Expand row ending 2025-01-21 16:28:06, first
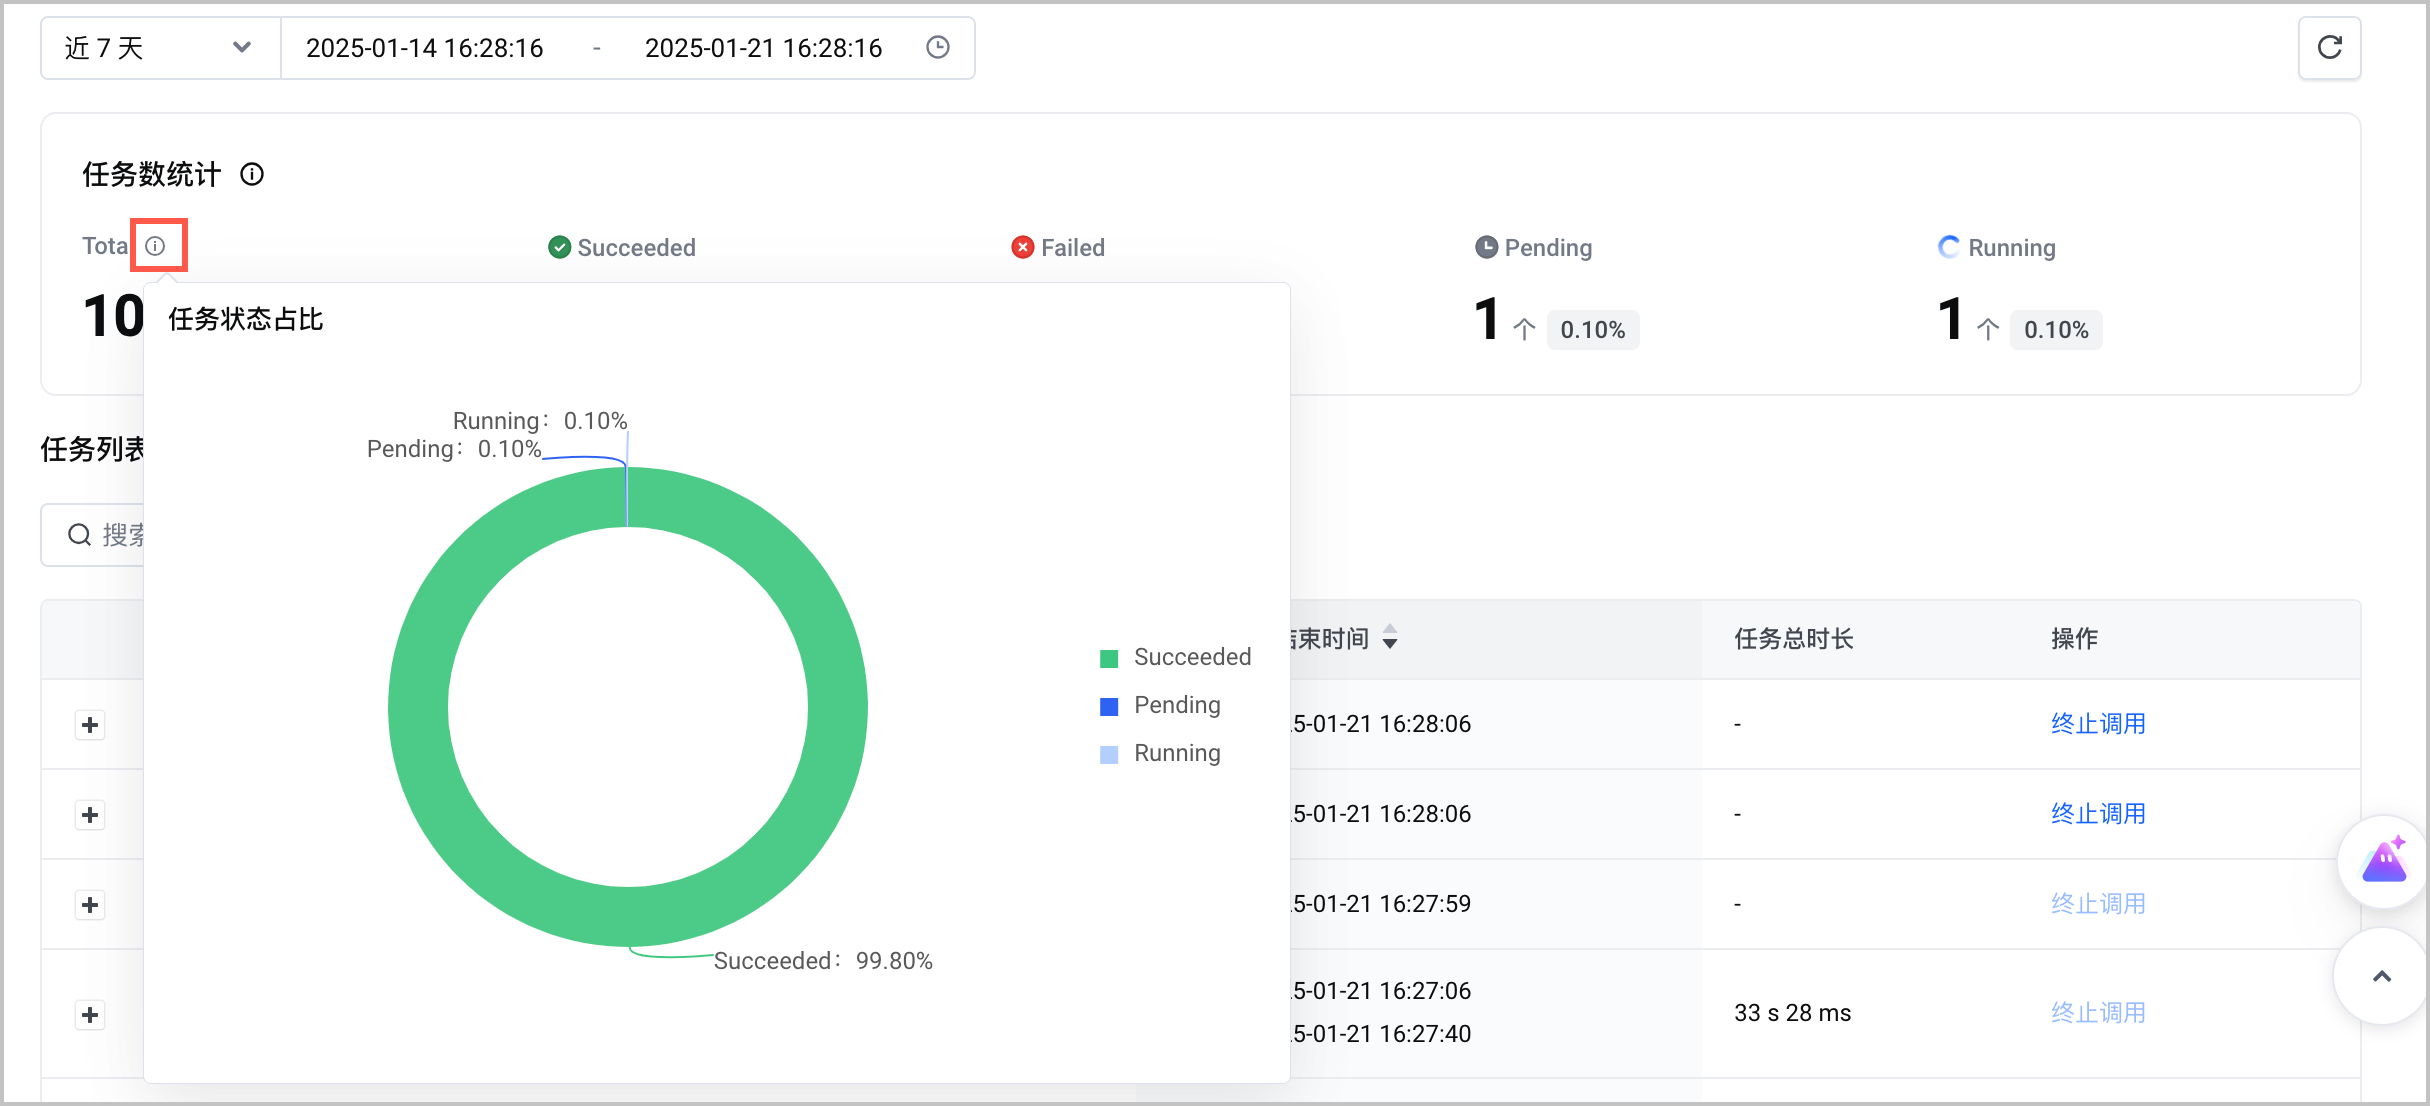 pos(90,725)
